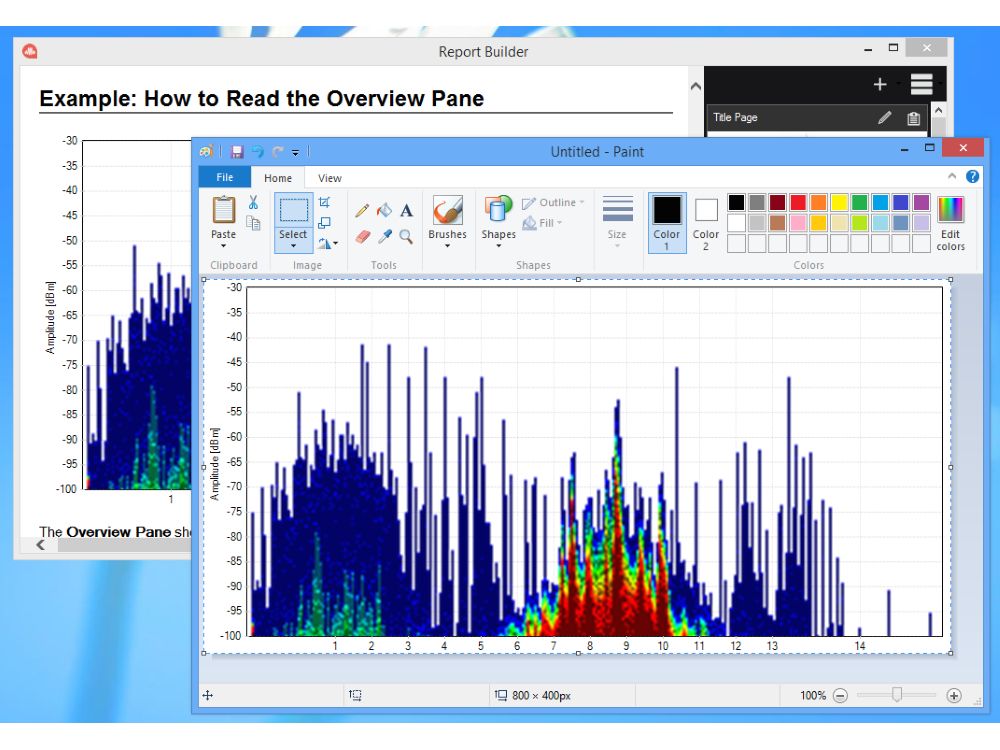Select the Eraser tool
The width and height of the screenshot is (1000, 750).
tap(362, 237)
